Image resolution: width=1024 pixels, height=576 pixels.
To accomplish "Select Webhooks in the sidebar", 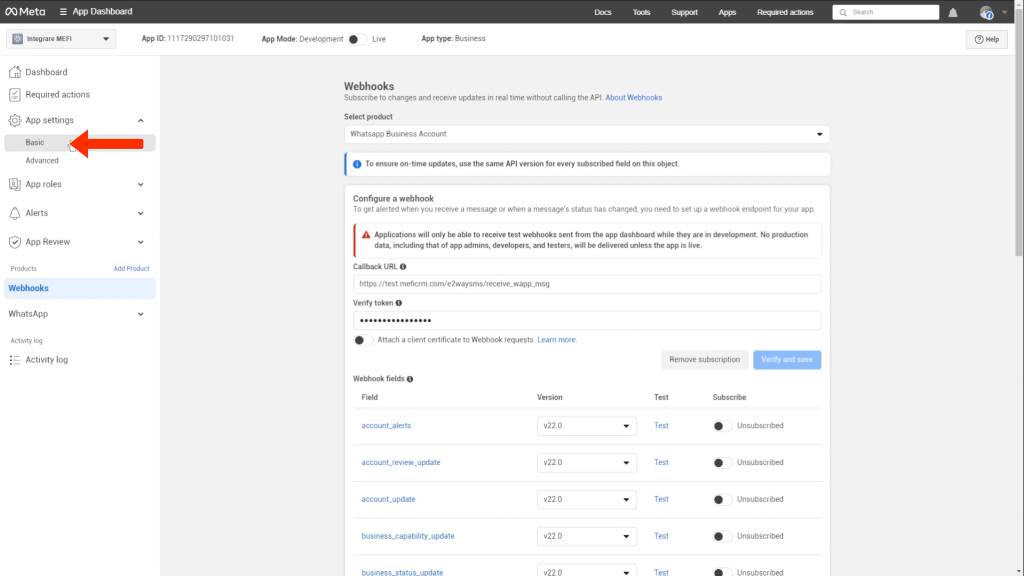I will 80,288.
